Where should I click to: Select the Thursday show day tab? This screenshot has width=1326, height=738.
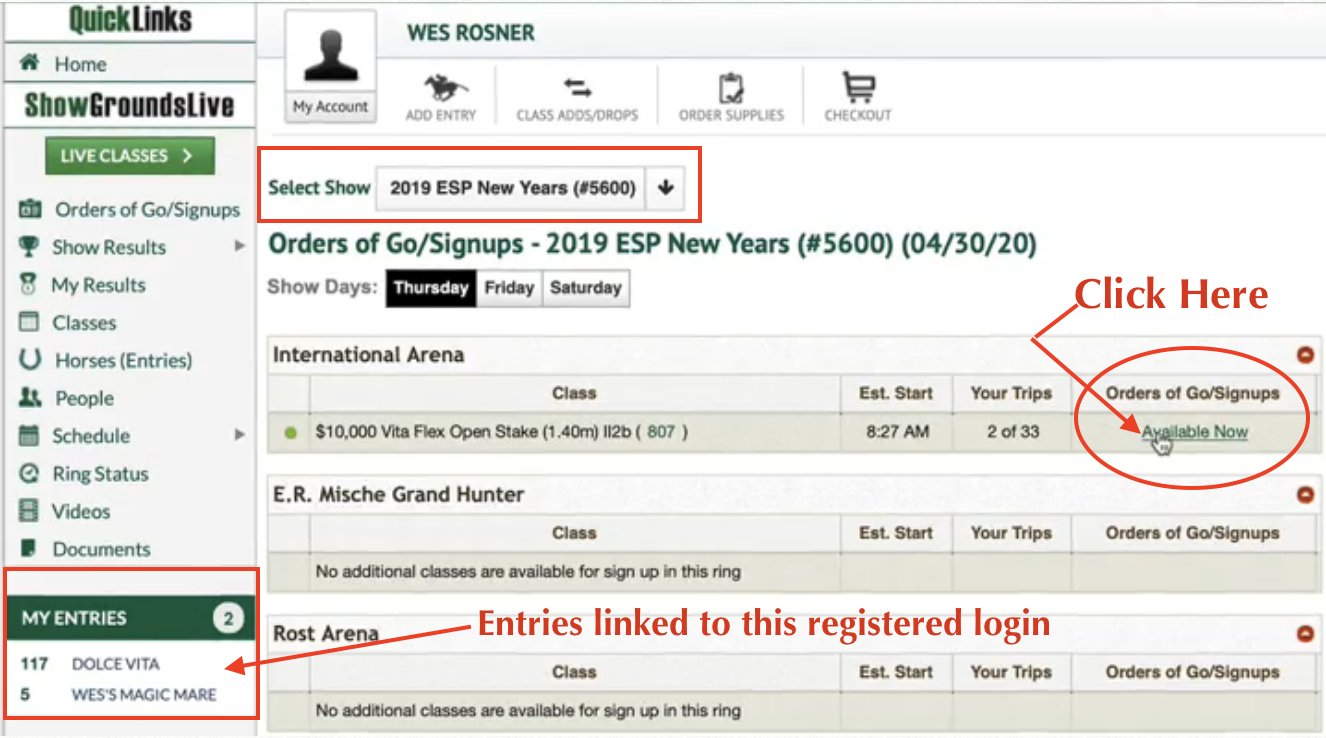click(431, 288)
